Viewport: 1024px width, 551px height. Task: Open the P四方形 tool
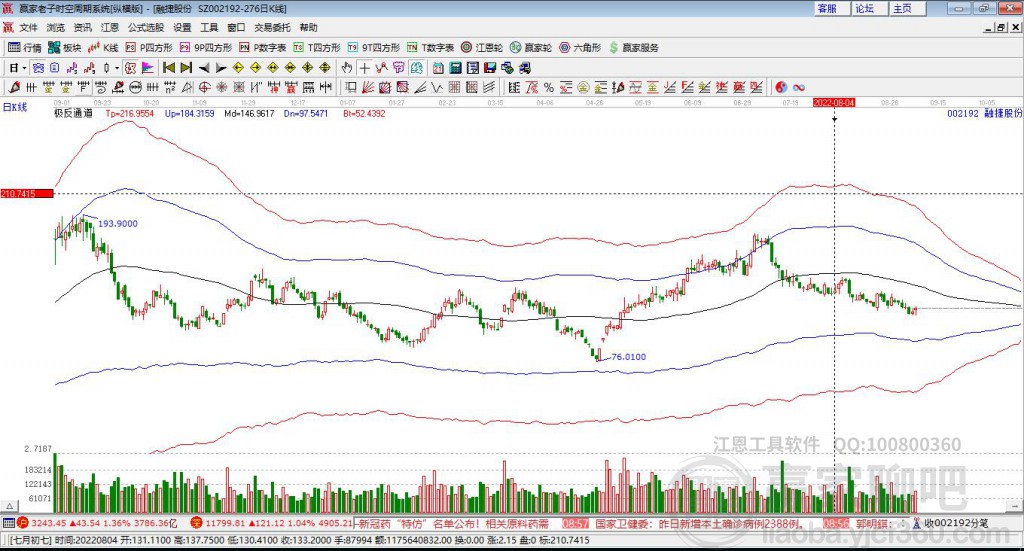coord(149,48)
